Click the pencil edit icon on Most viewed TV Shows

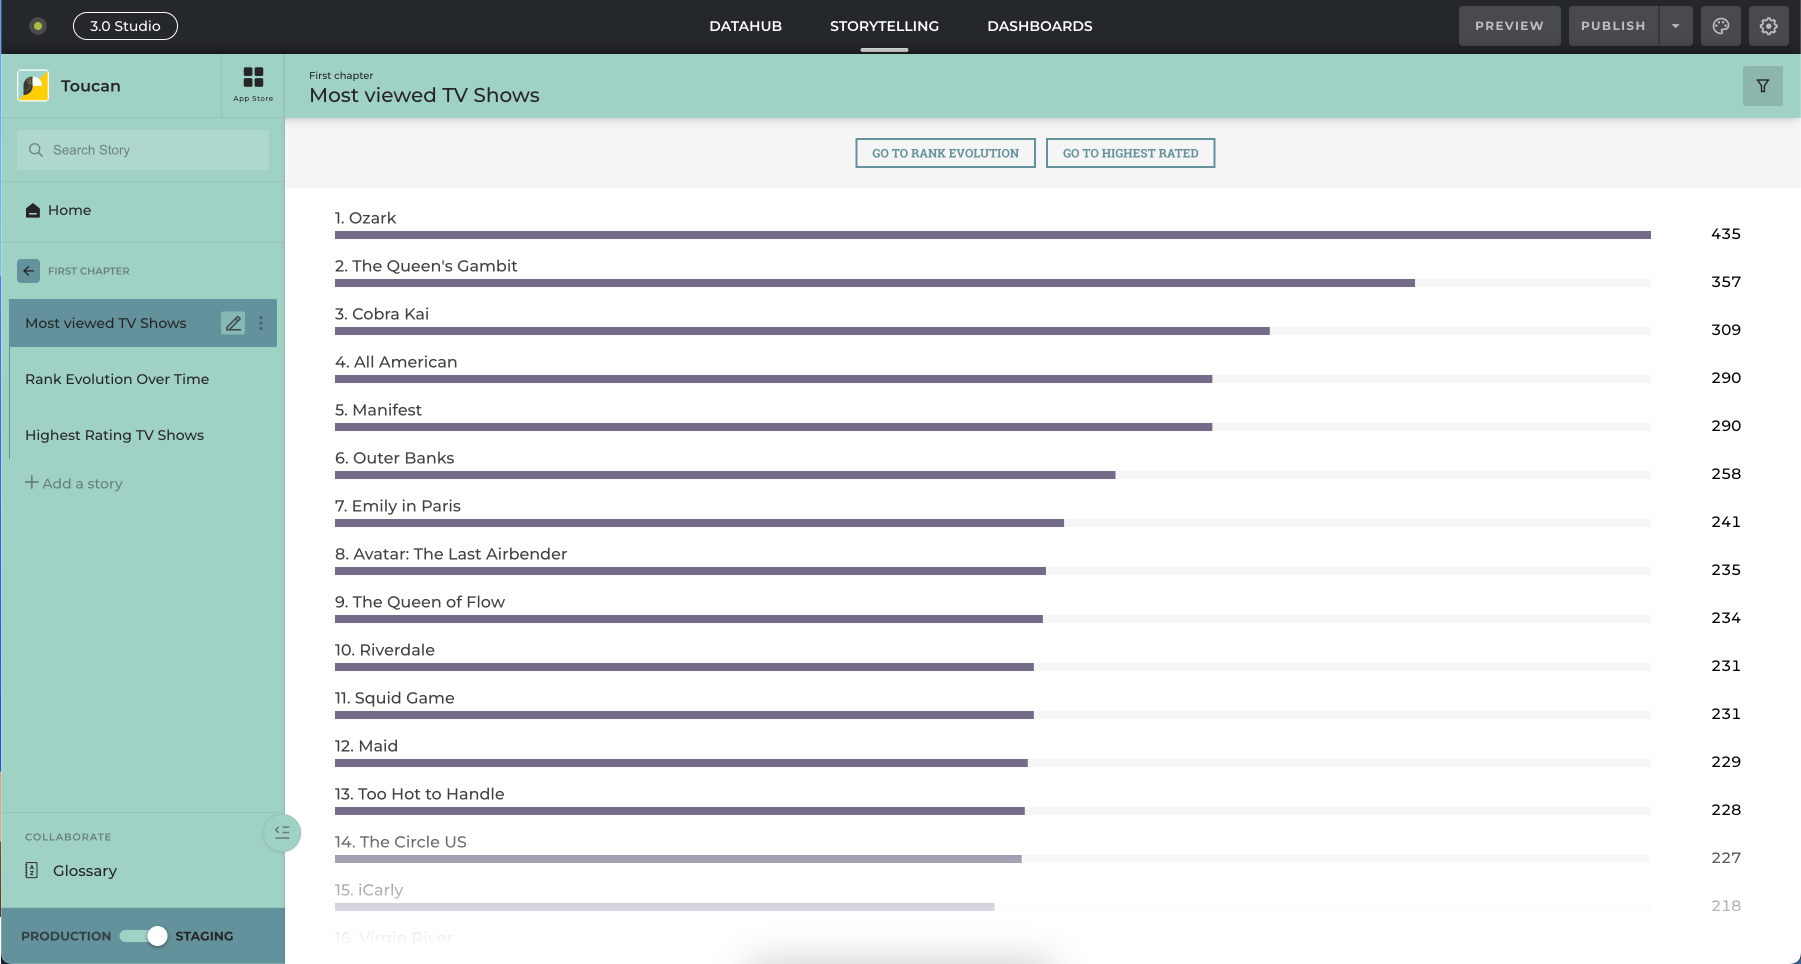coord(233,323)
